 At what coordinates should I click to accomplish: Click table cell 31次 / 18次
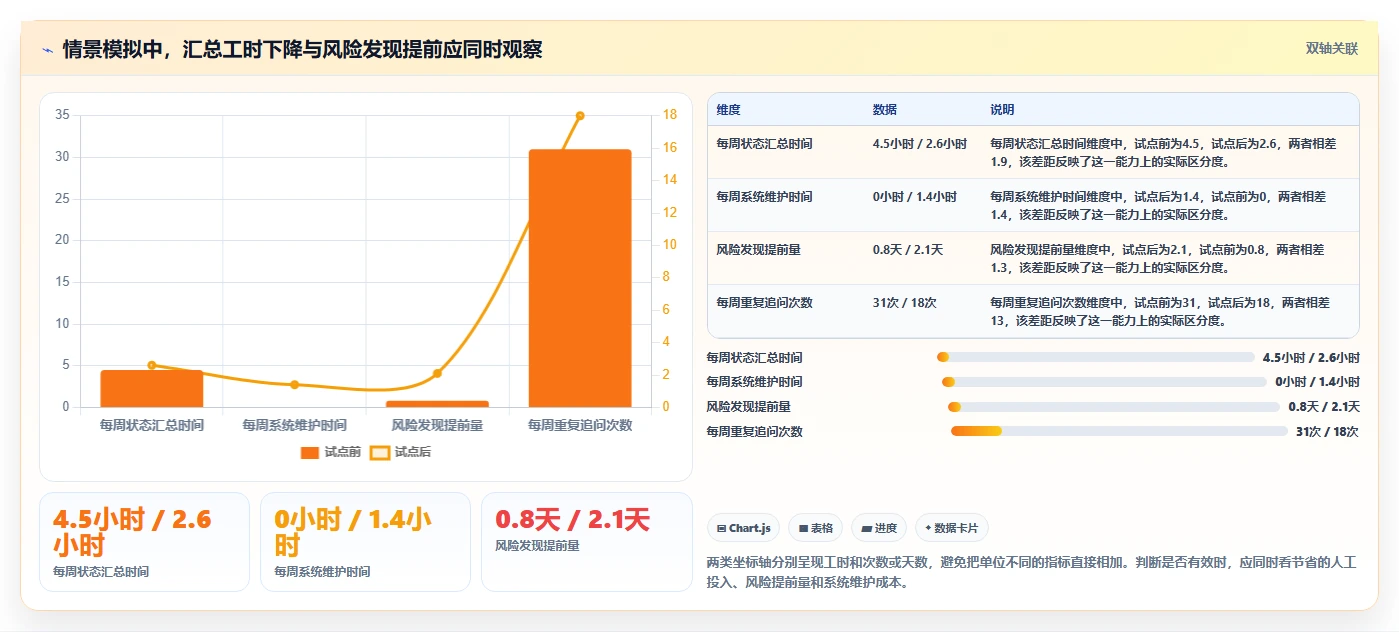(x=905, y=302)
